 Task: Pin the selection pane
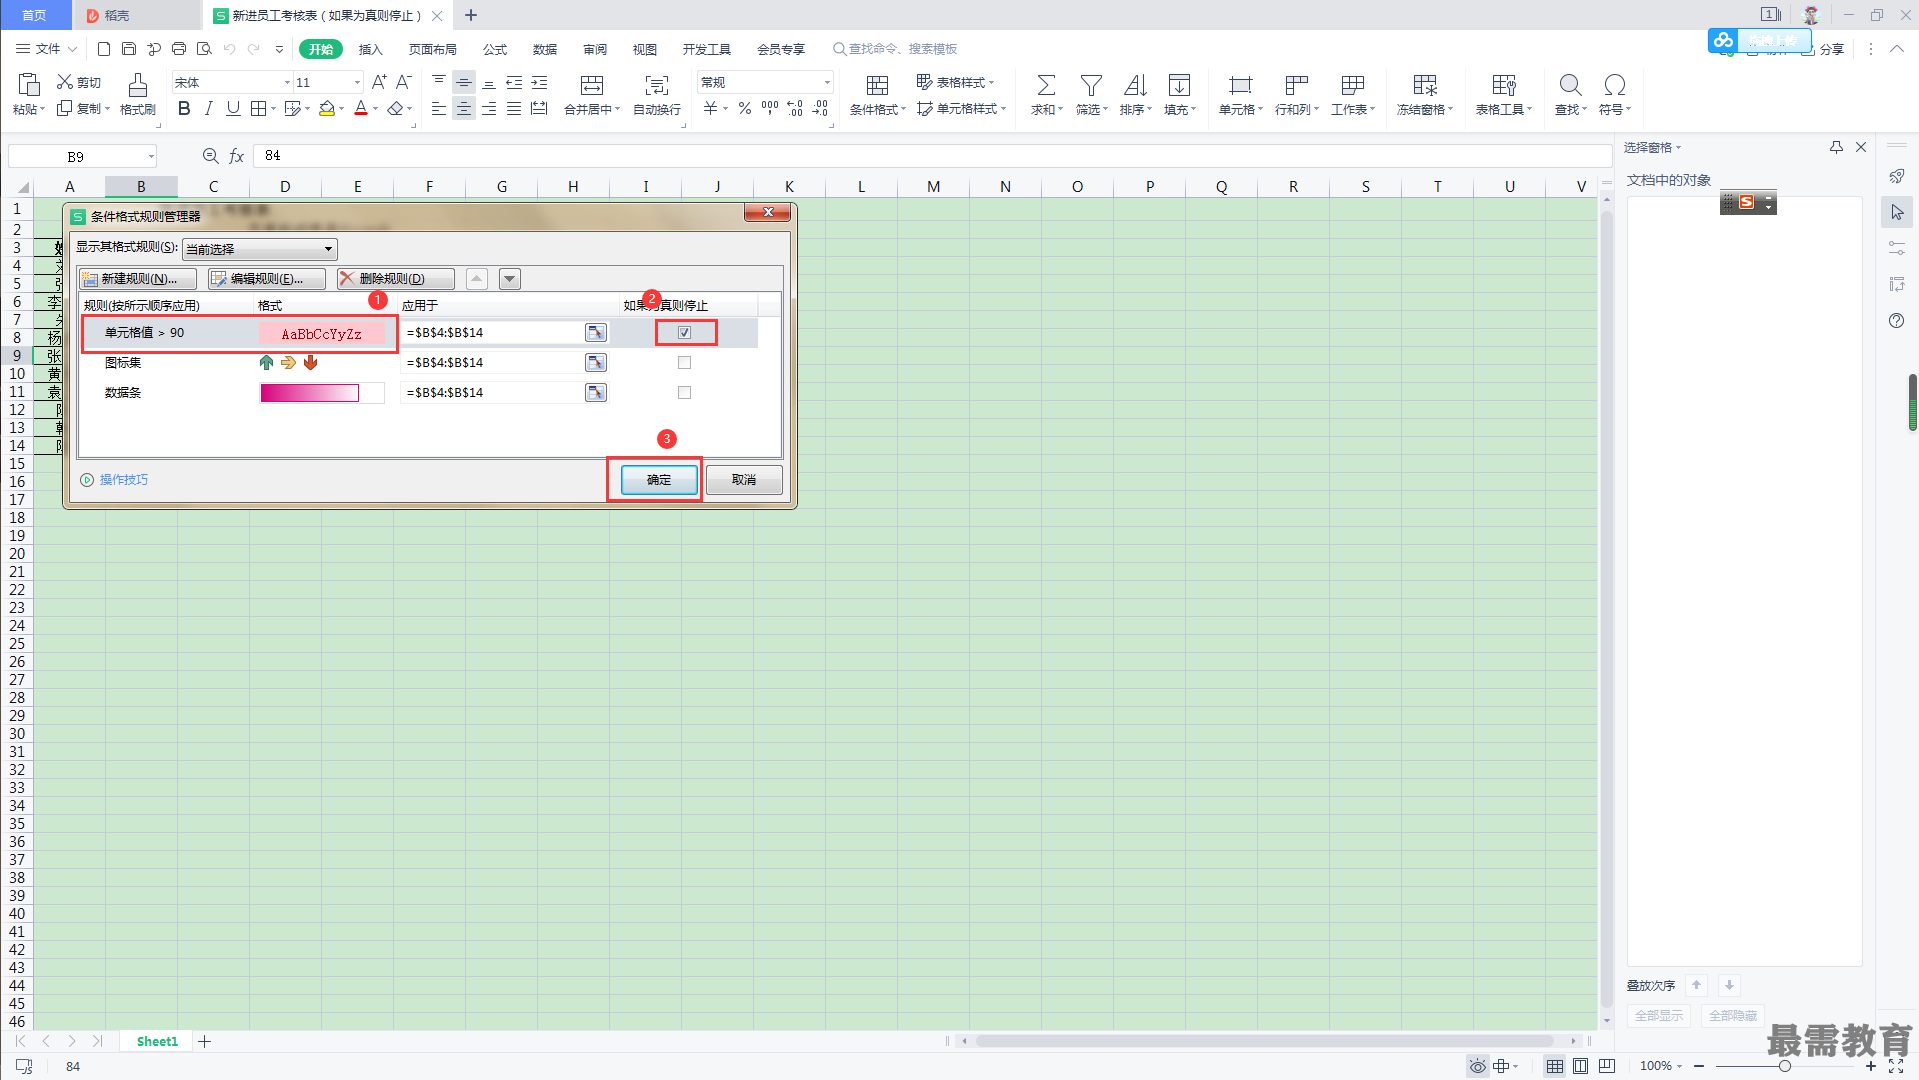[x=1836, y=147]
